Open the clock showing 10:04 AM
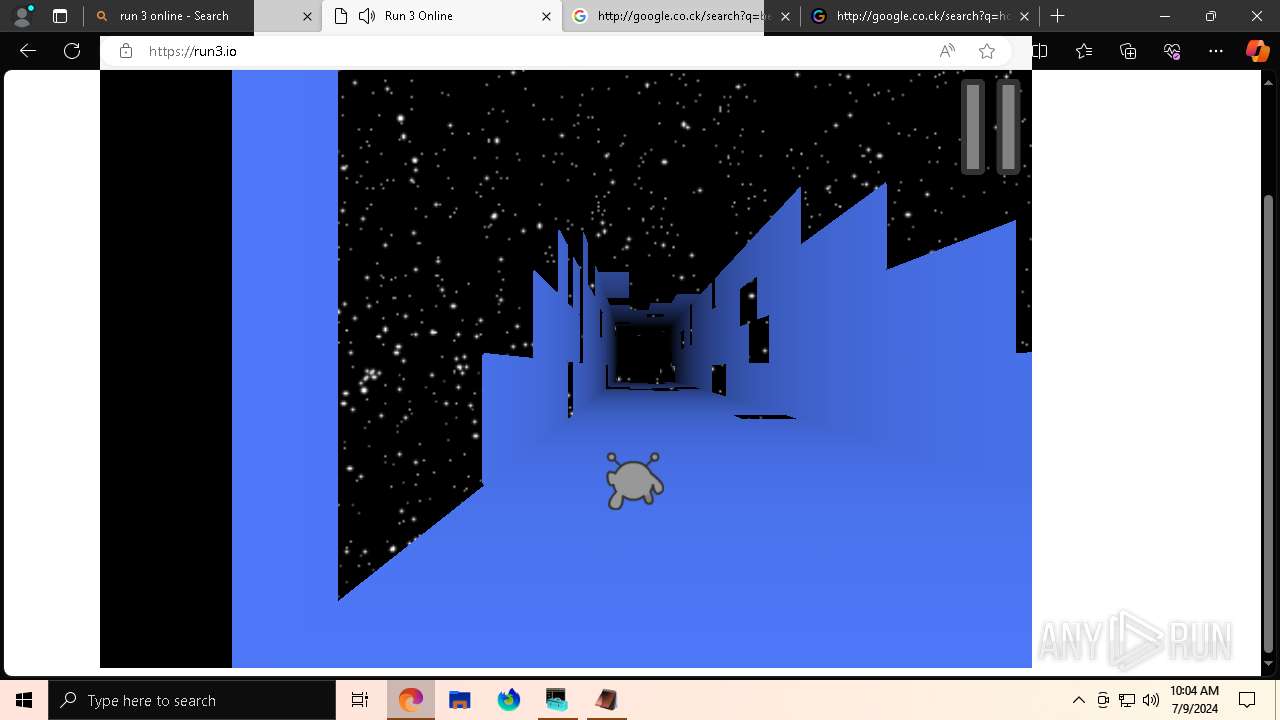Screen dimensions: 1280x720 pyautogui.click(x=1194, y=700)
